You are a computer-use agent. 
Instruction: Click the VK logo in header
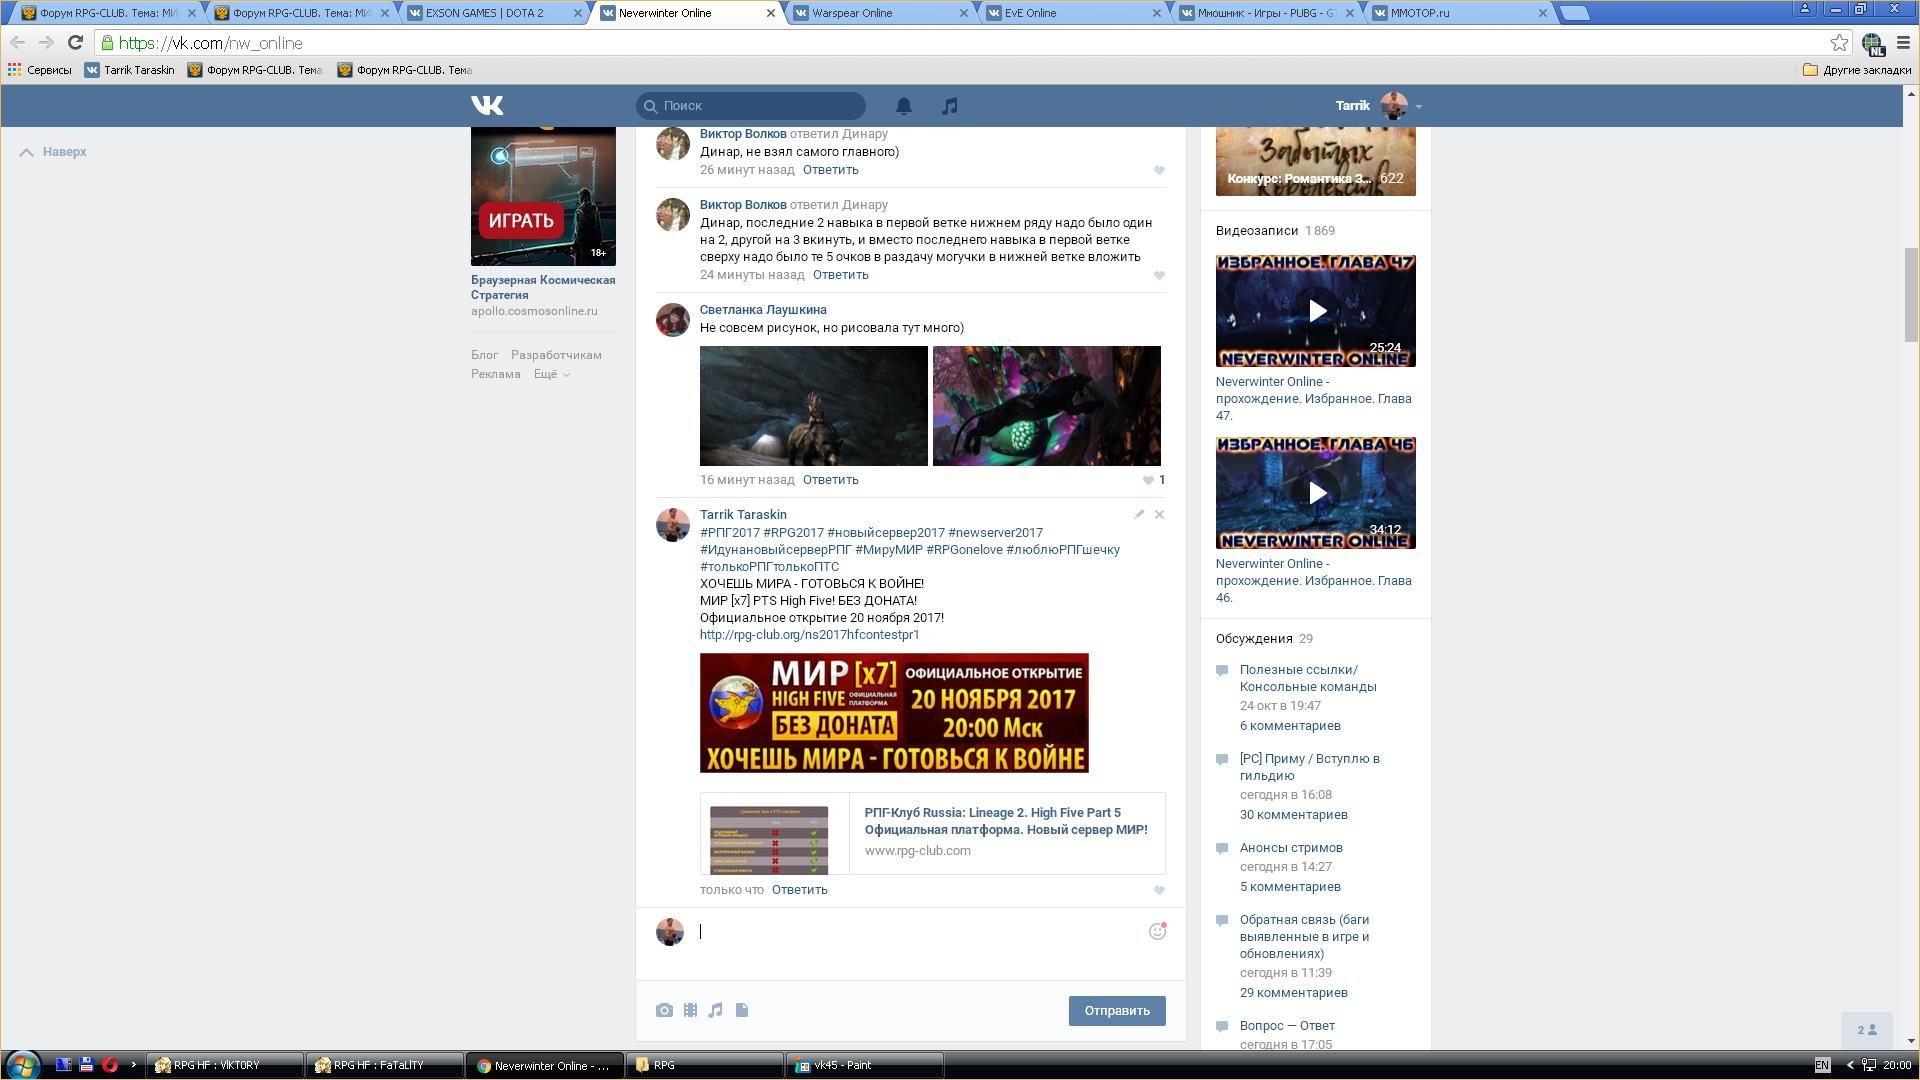coord(487,105)
